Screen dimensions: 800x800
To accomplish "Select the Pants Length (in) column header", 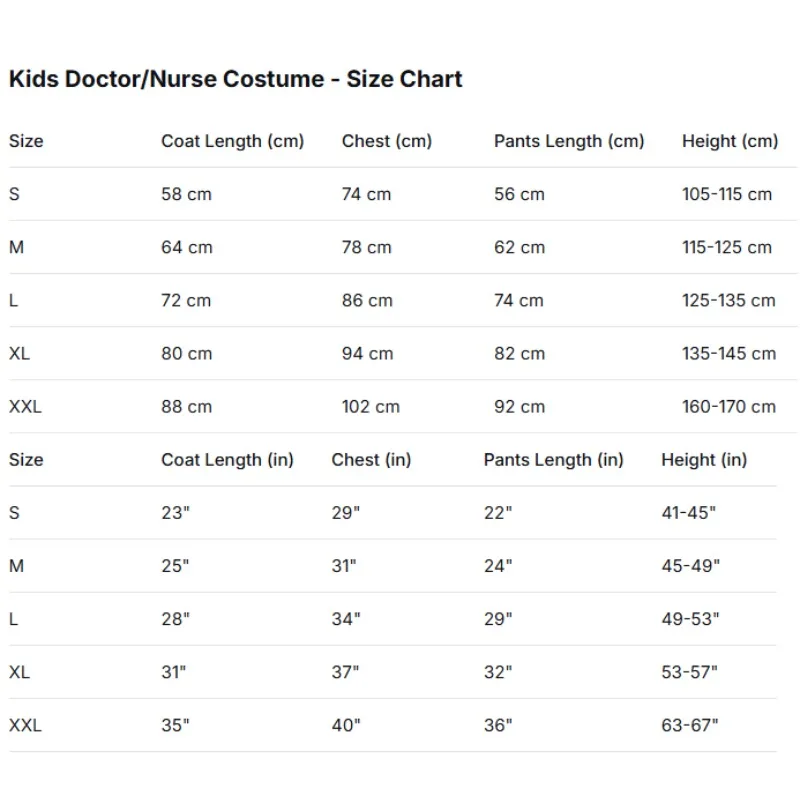I will click(553, 460).
